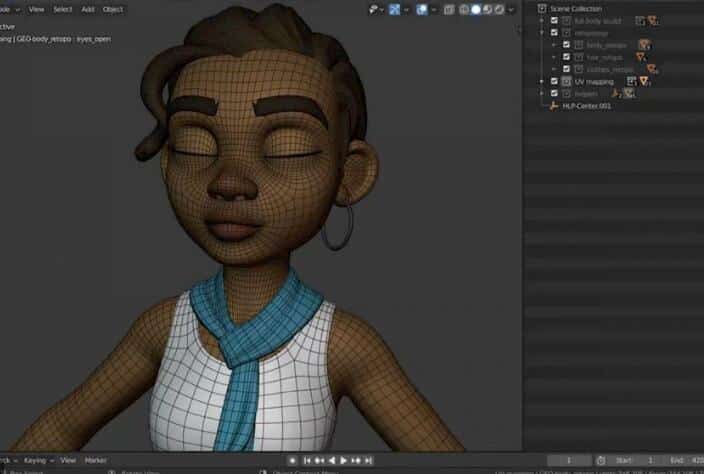Open the Add menu
Screen dimensions: 704x474
(x=88, y=9)
